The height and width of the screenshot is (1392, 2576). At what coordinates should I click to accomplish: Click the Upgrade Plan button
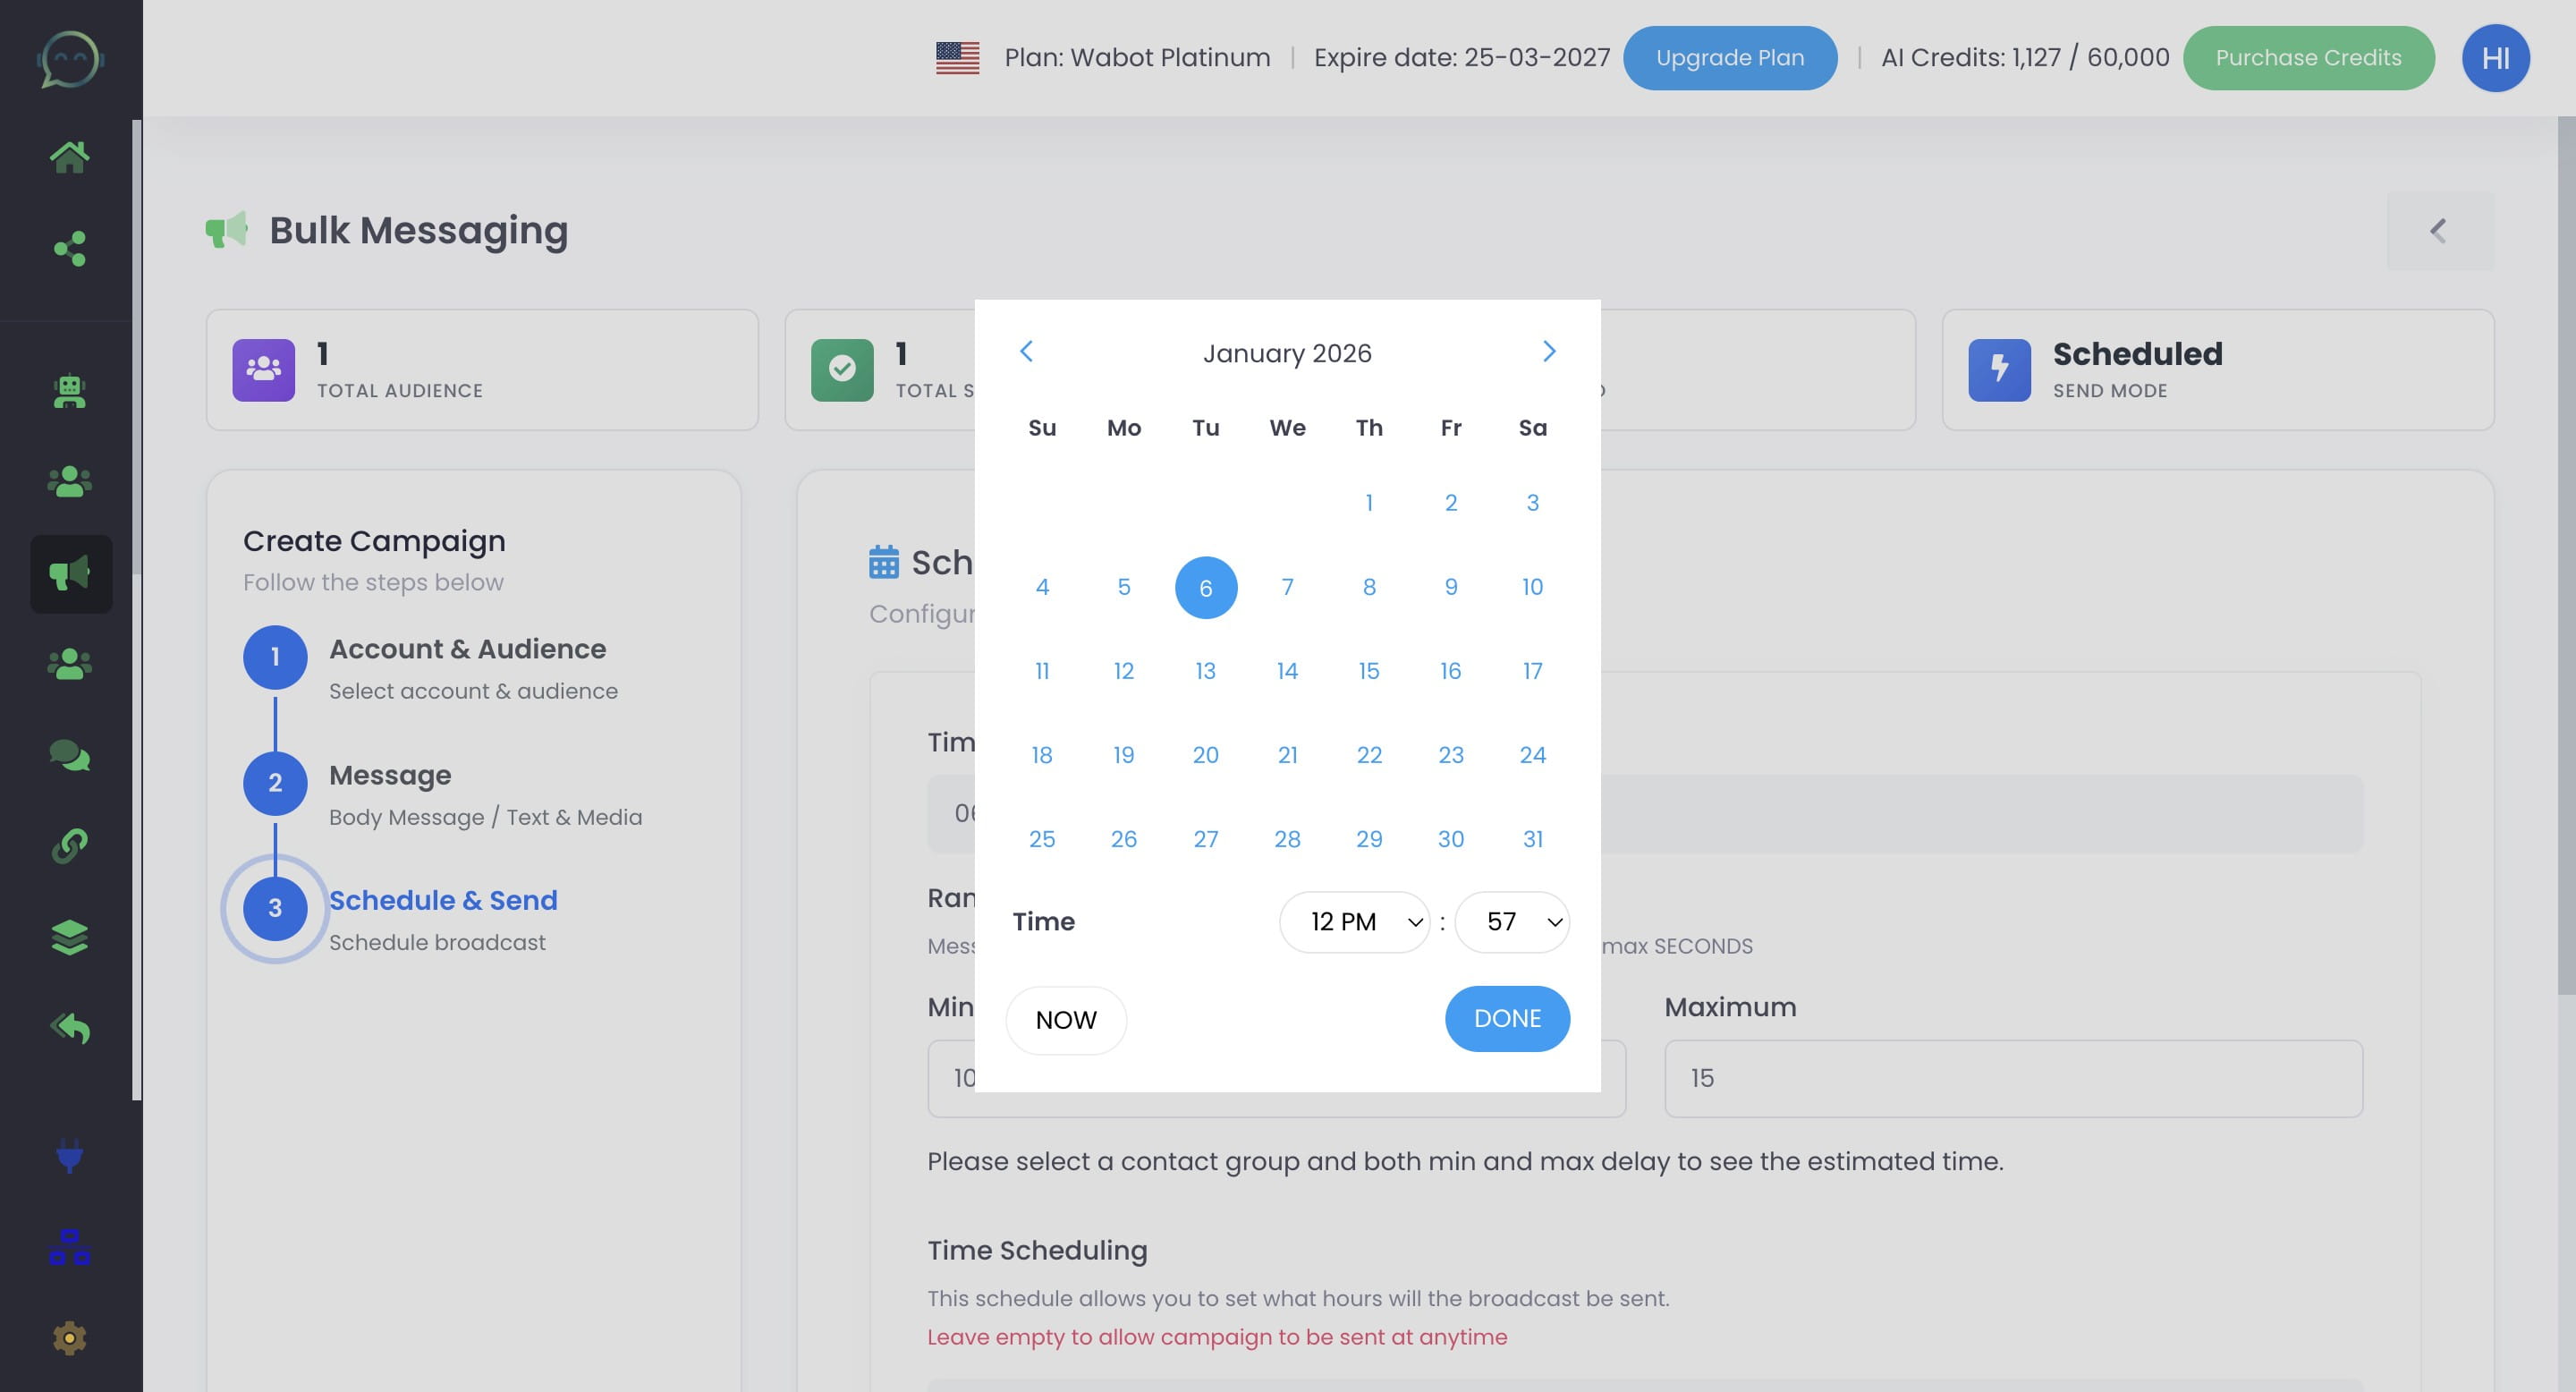tap(1729, 58)
